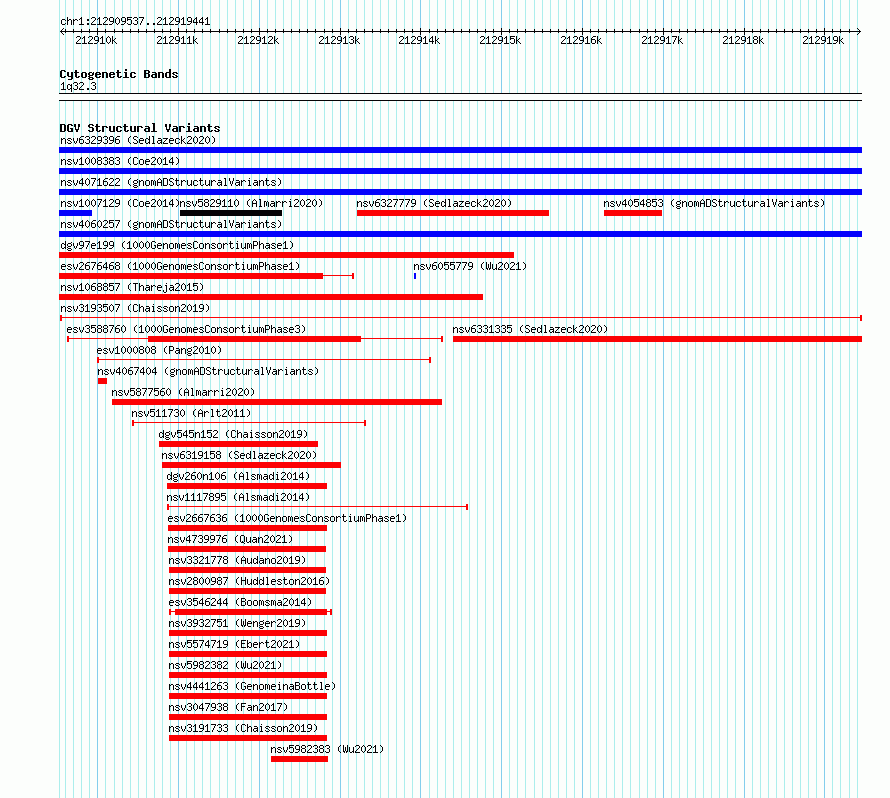
Task: Open nsv3193507 (Chaisson2019) variant label
Action: 135,308
